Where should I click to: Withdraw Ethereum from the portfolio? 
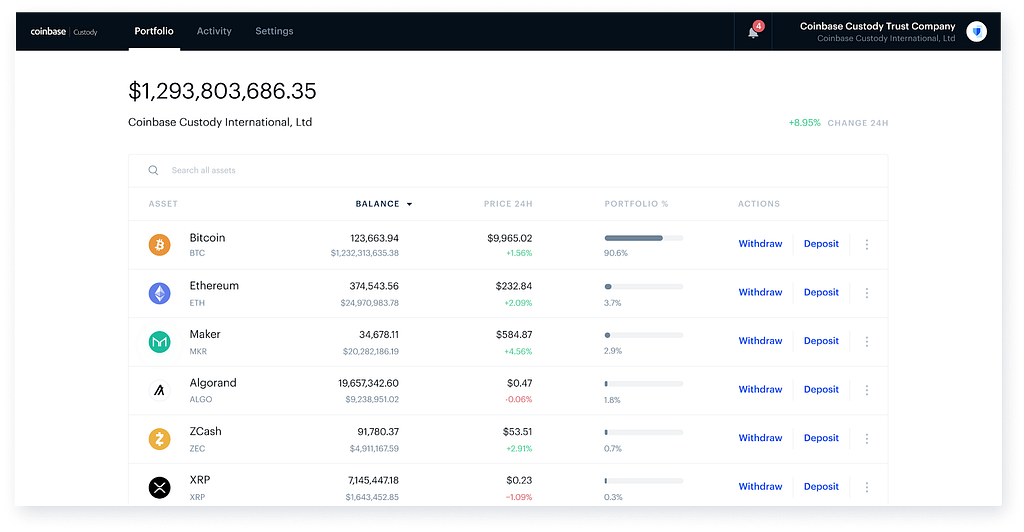[x=760, y=292]
